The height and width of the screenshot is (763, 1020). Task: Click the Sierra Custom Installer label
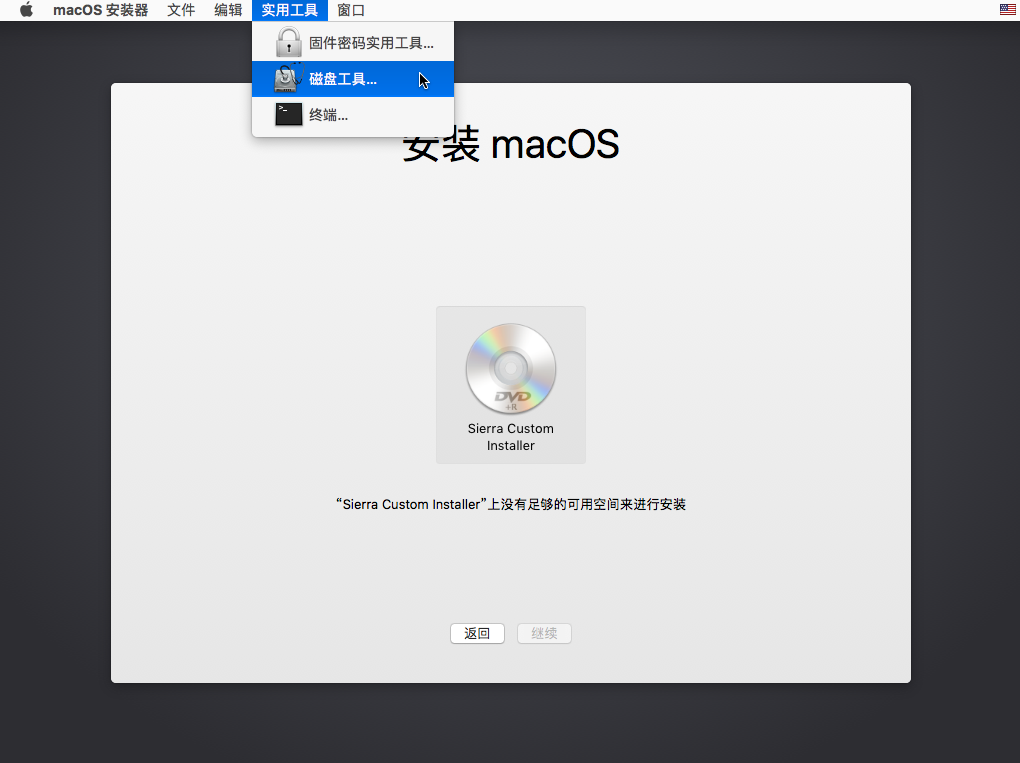(x=511, y=437)
